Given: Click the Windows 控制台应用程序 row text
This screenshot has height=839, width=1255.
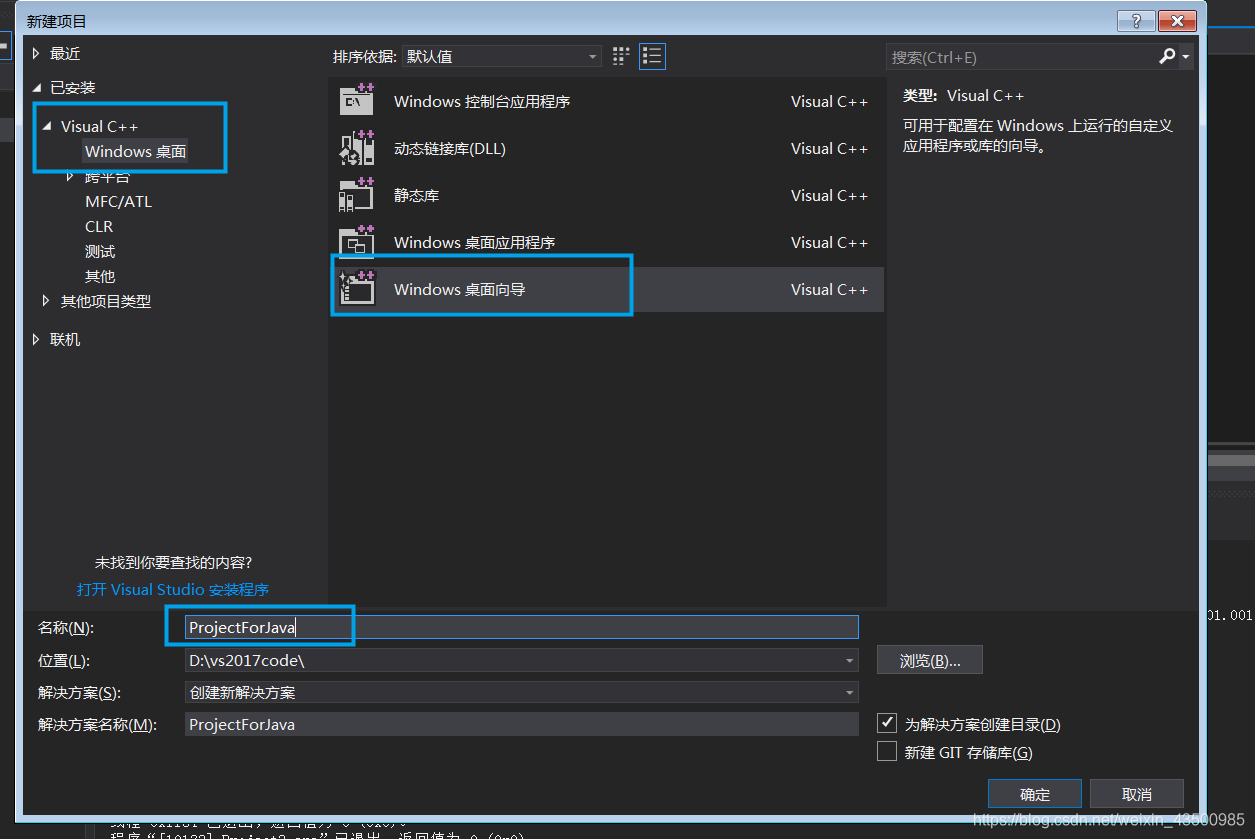Looking at the screenshot, I should (x=482, y=101).
